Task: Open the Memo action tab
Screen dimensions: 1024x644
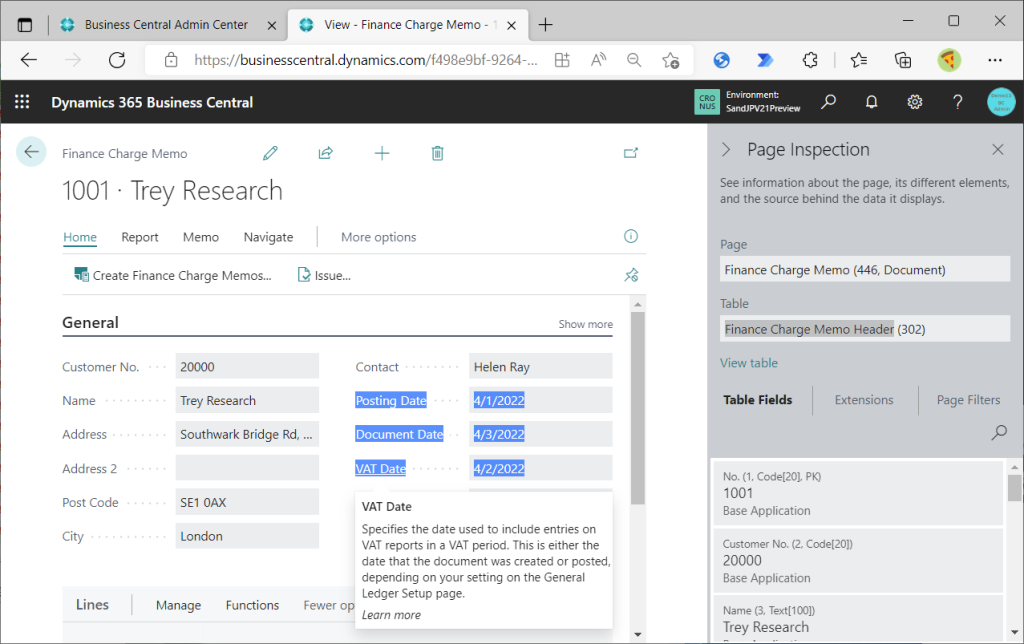Action: (x=200, y=237)
